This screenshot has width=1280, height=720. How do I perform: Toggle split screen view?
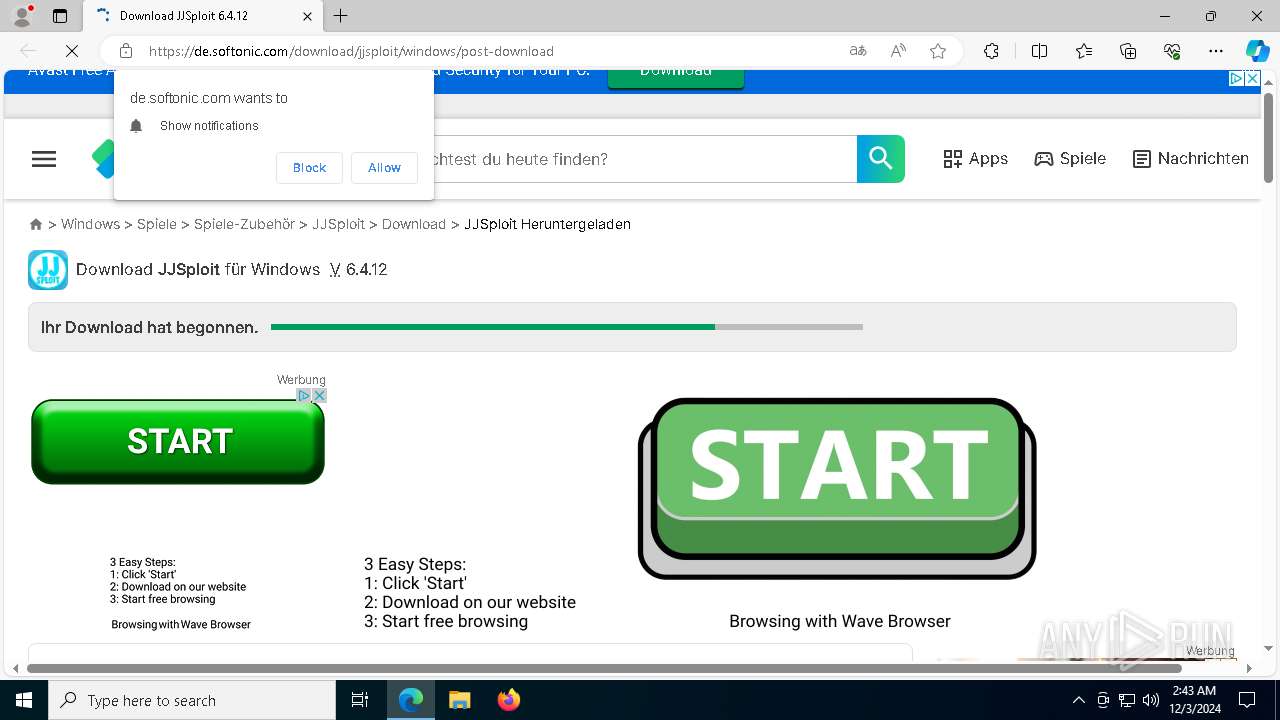(x=1039, y=51)
